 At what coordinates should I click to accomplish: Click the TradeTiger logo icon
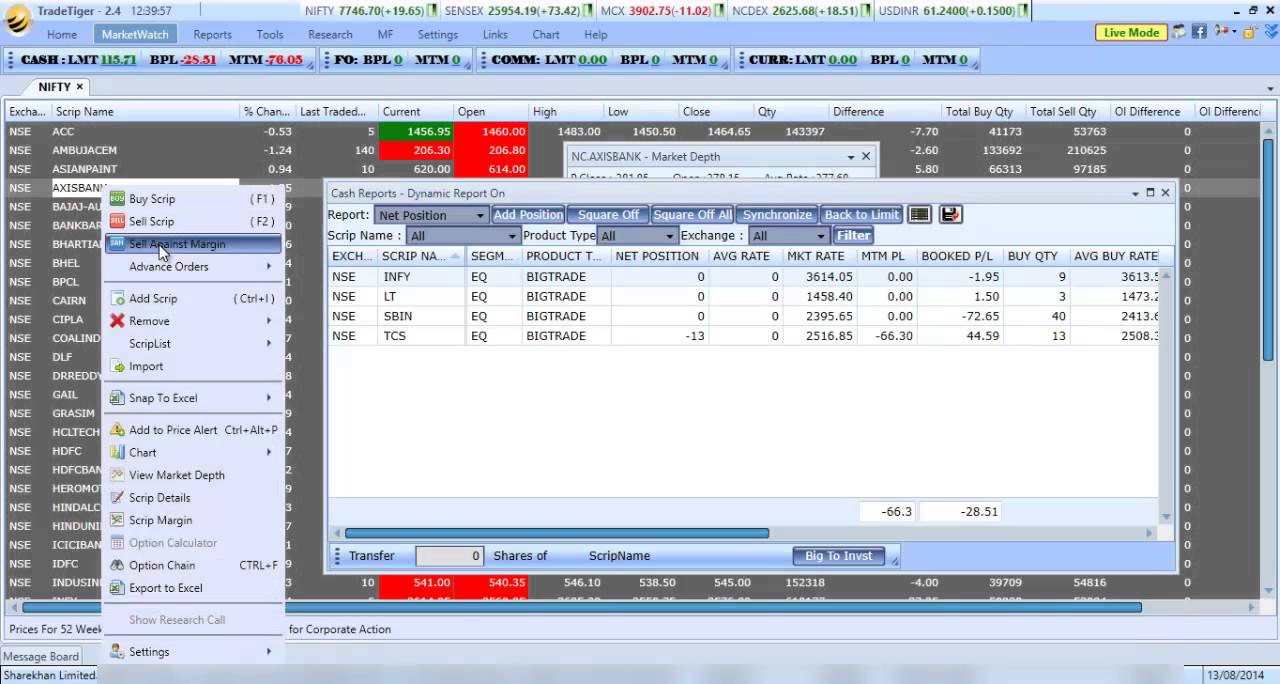pos(17,18)
